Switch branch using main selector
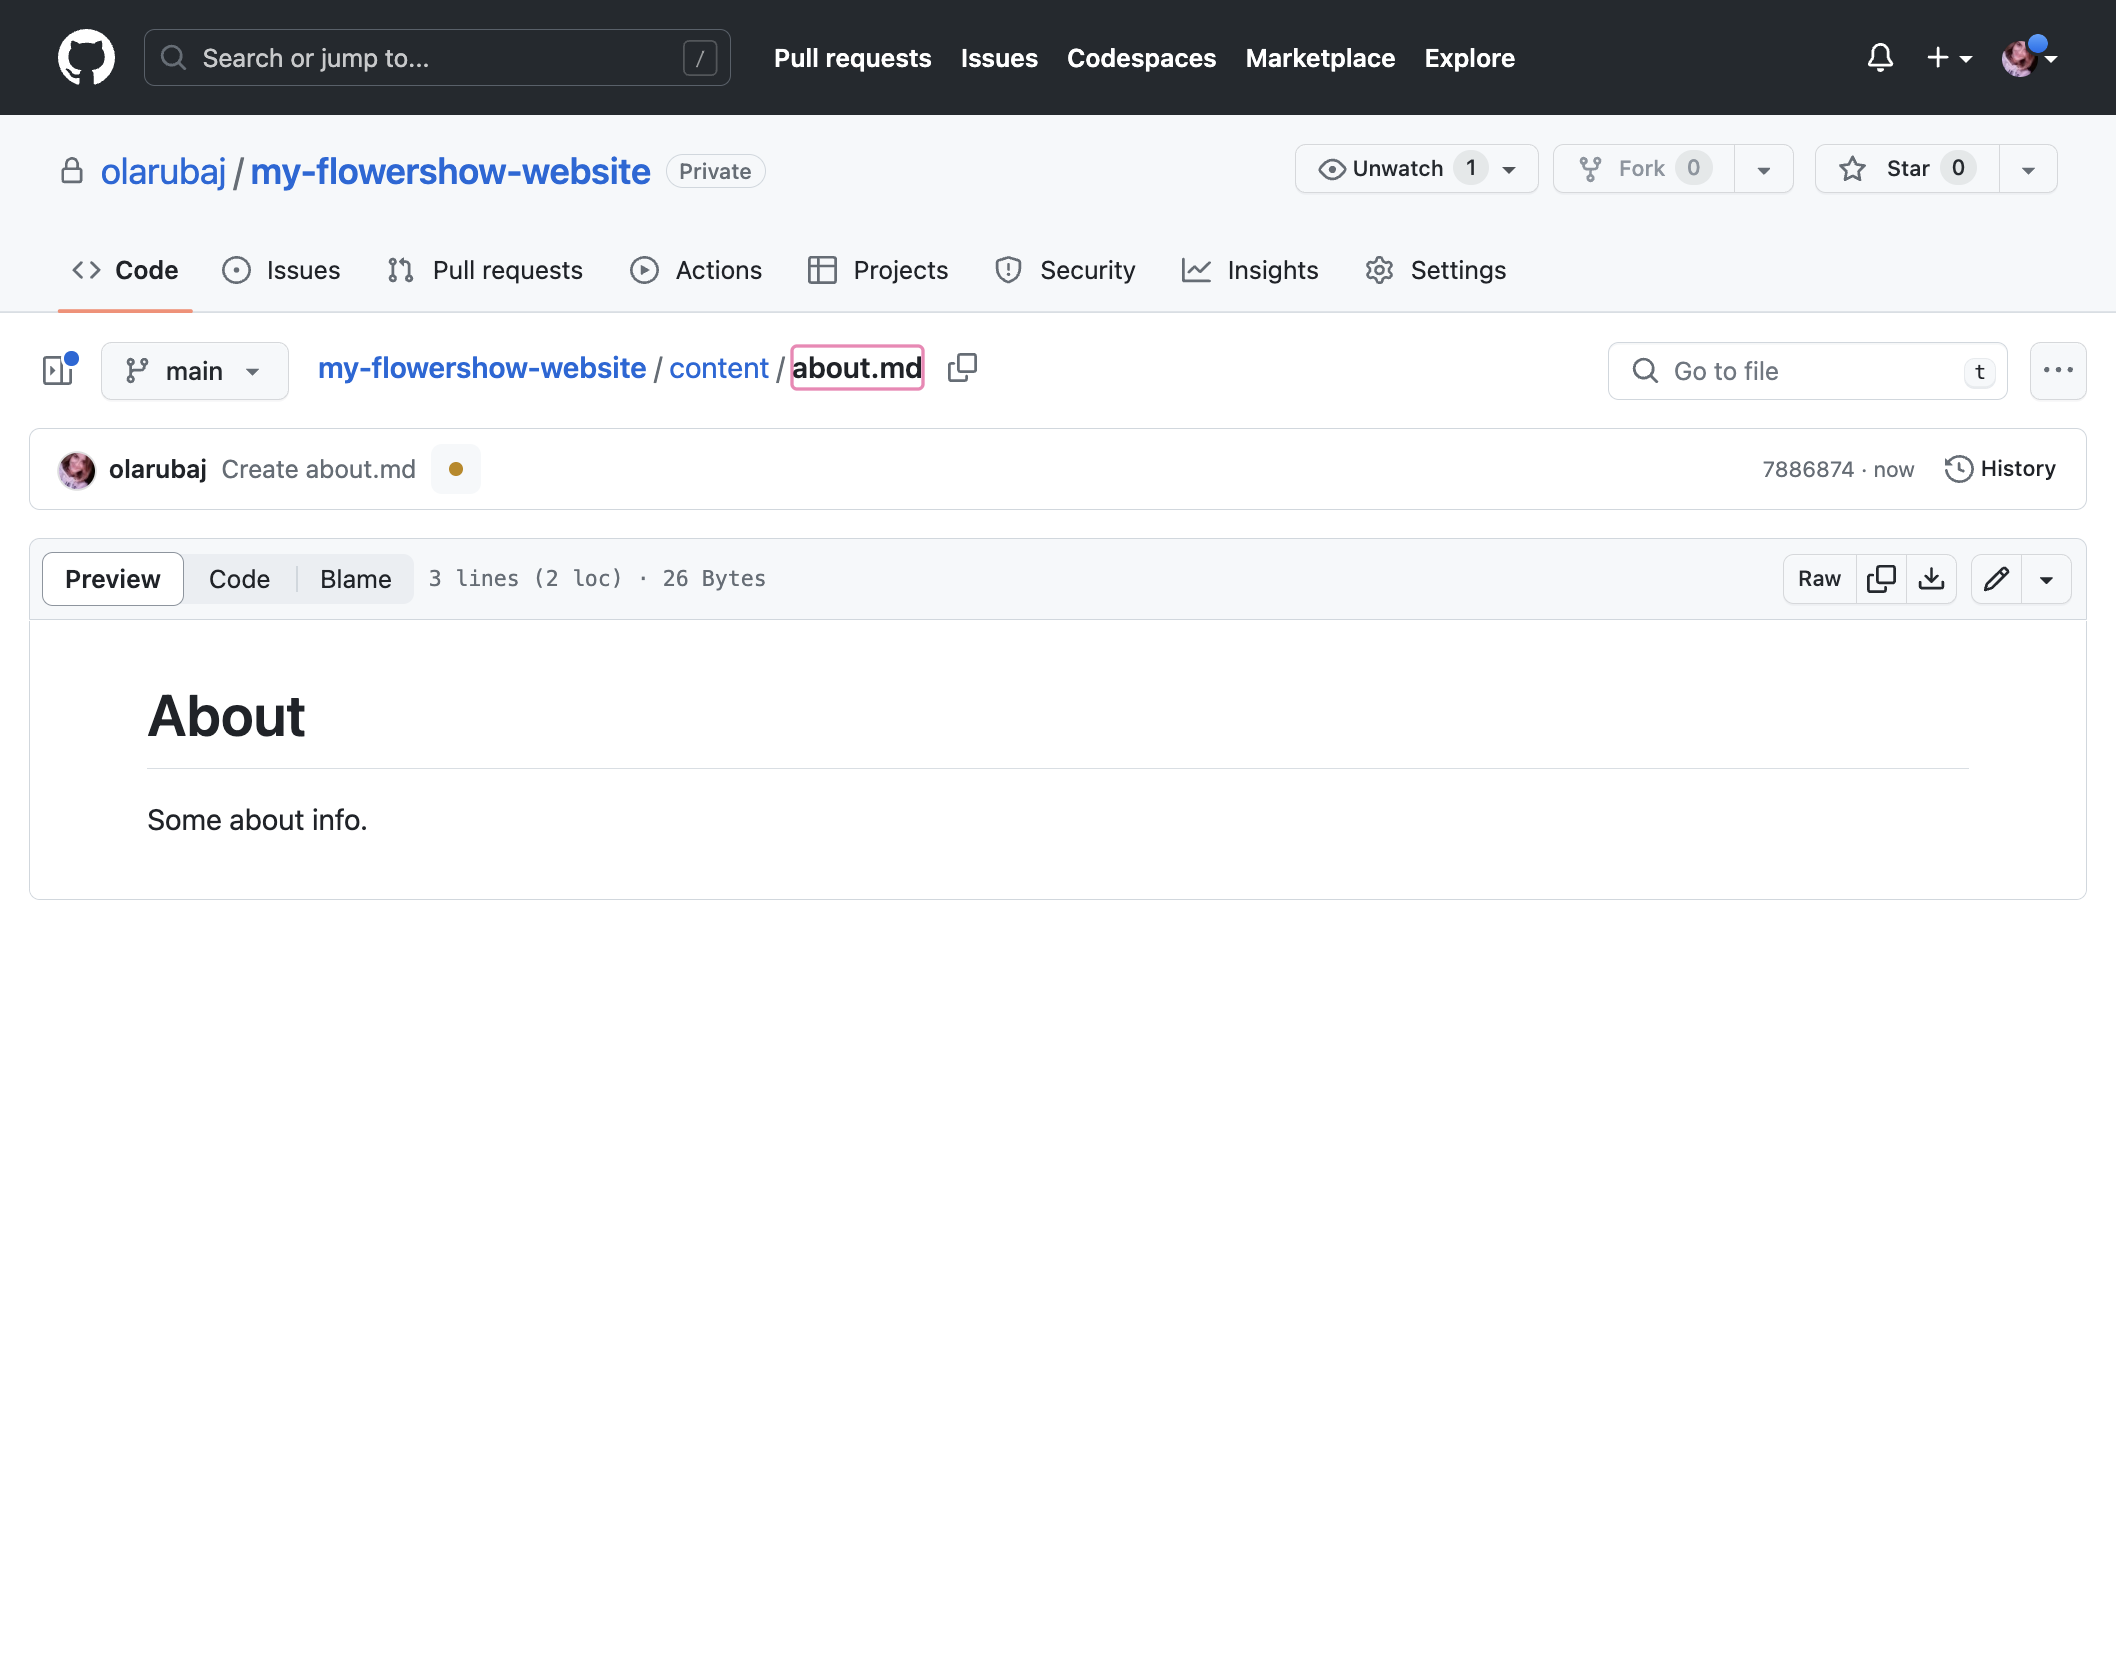 click(x=195, y=371)
